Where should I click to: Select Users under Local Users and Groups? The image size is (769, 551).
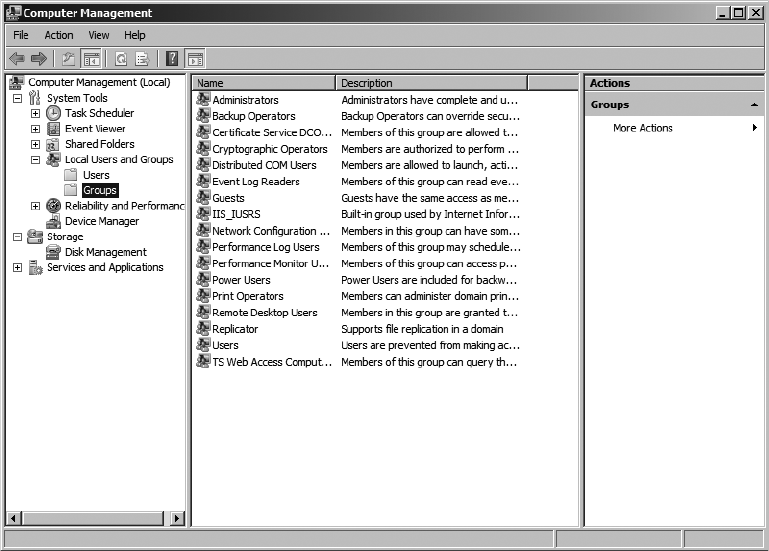pos(96,175)
